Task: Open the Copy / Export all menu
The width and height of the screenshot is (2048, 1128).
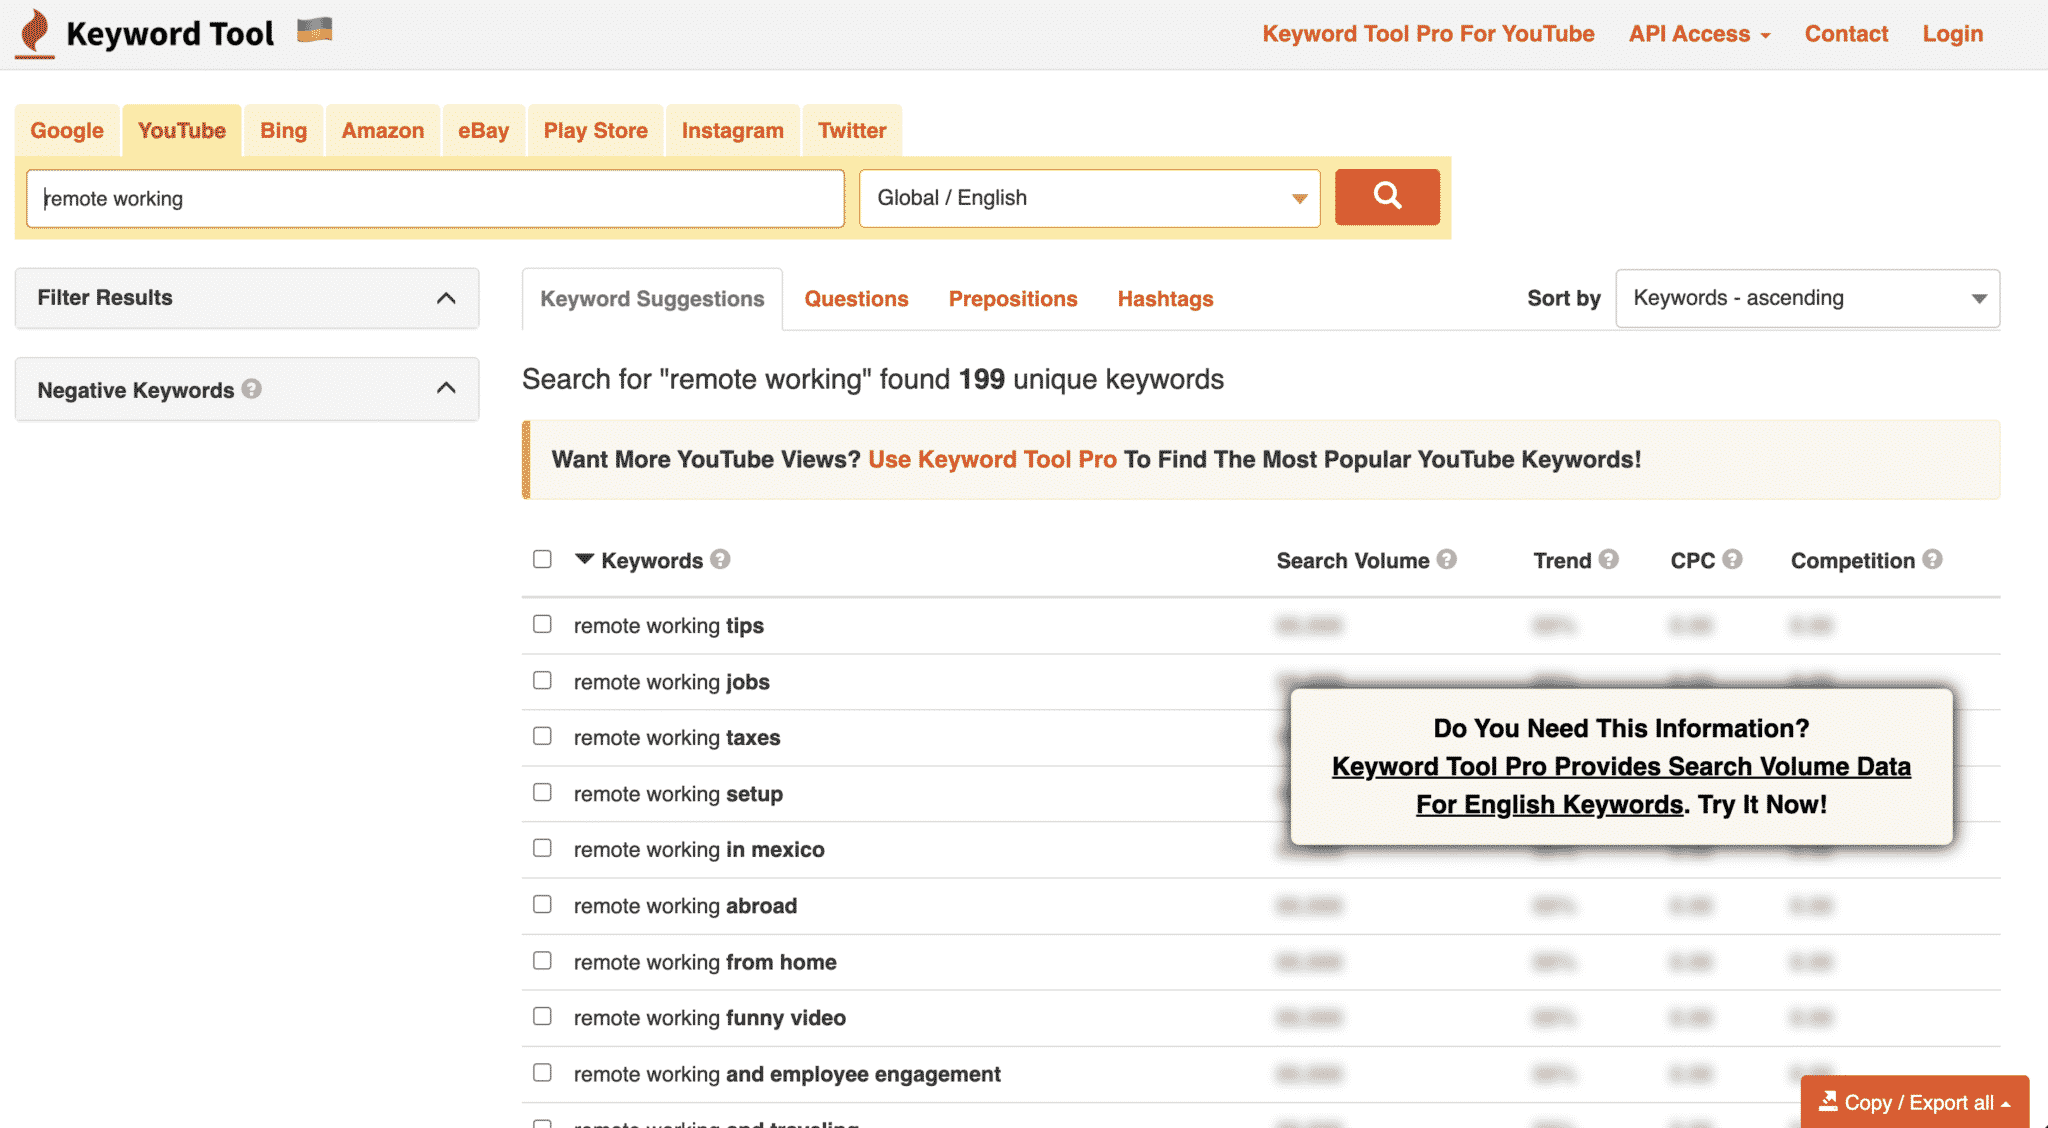Action: pyautogui.click(x=1914, y=1102)
